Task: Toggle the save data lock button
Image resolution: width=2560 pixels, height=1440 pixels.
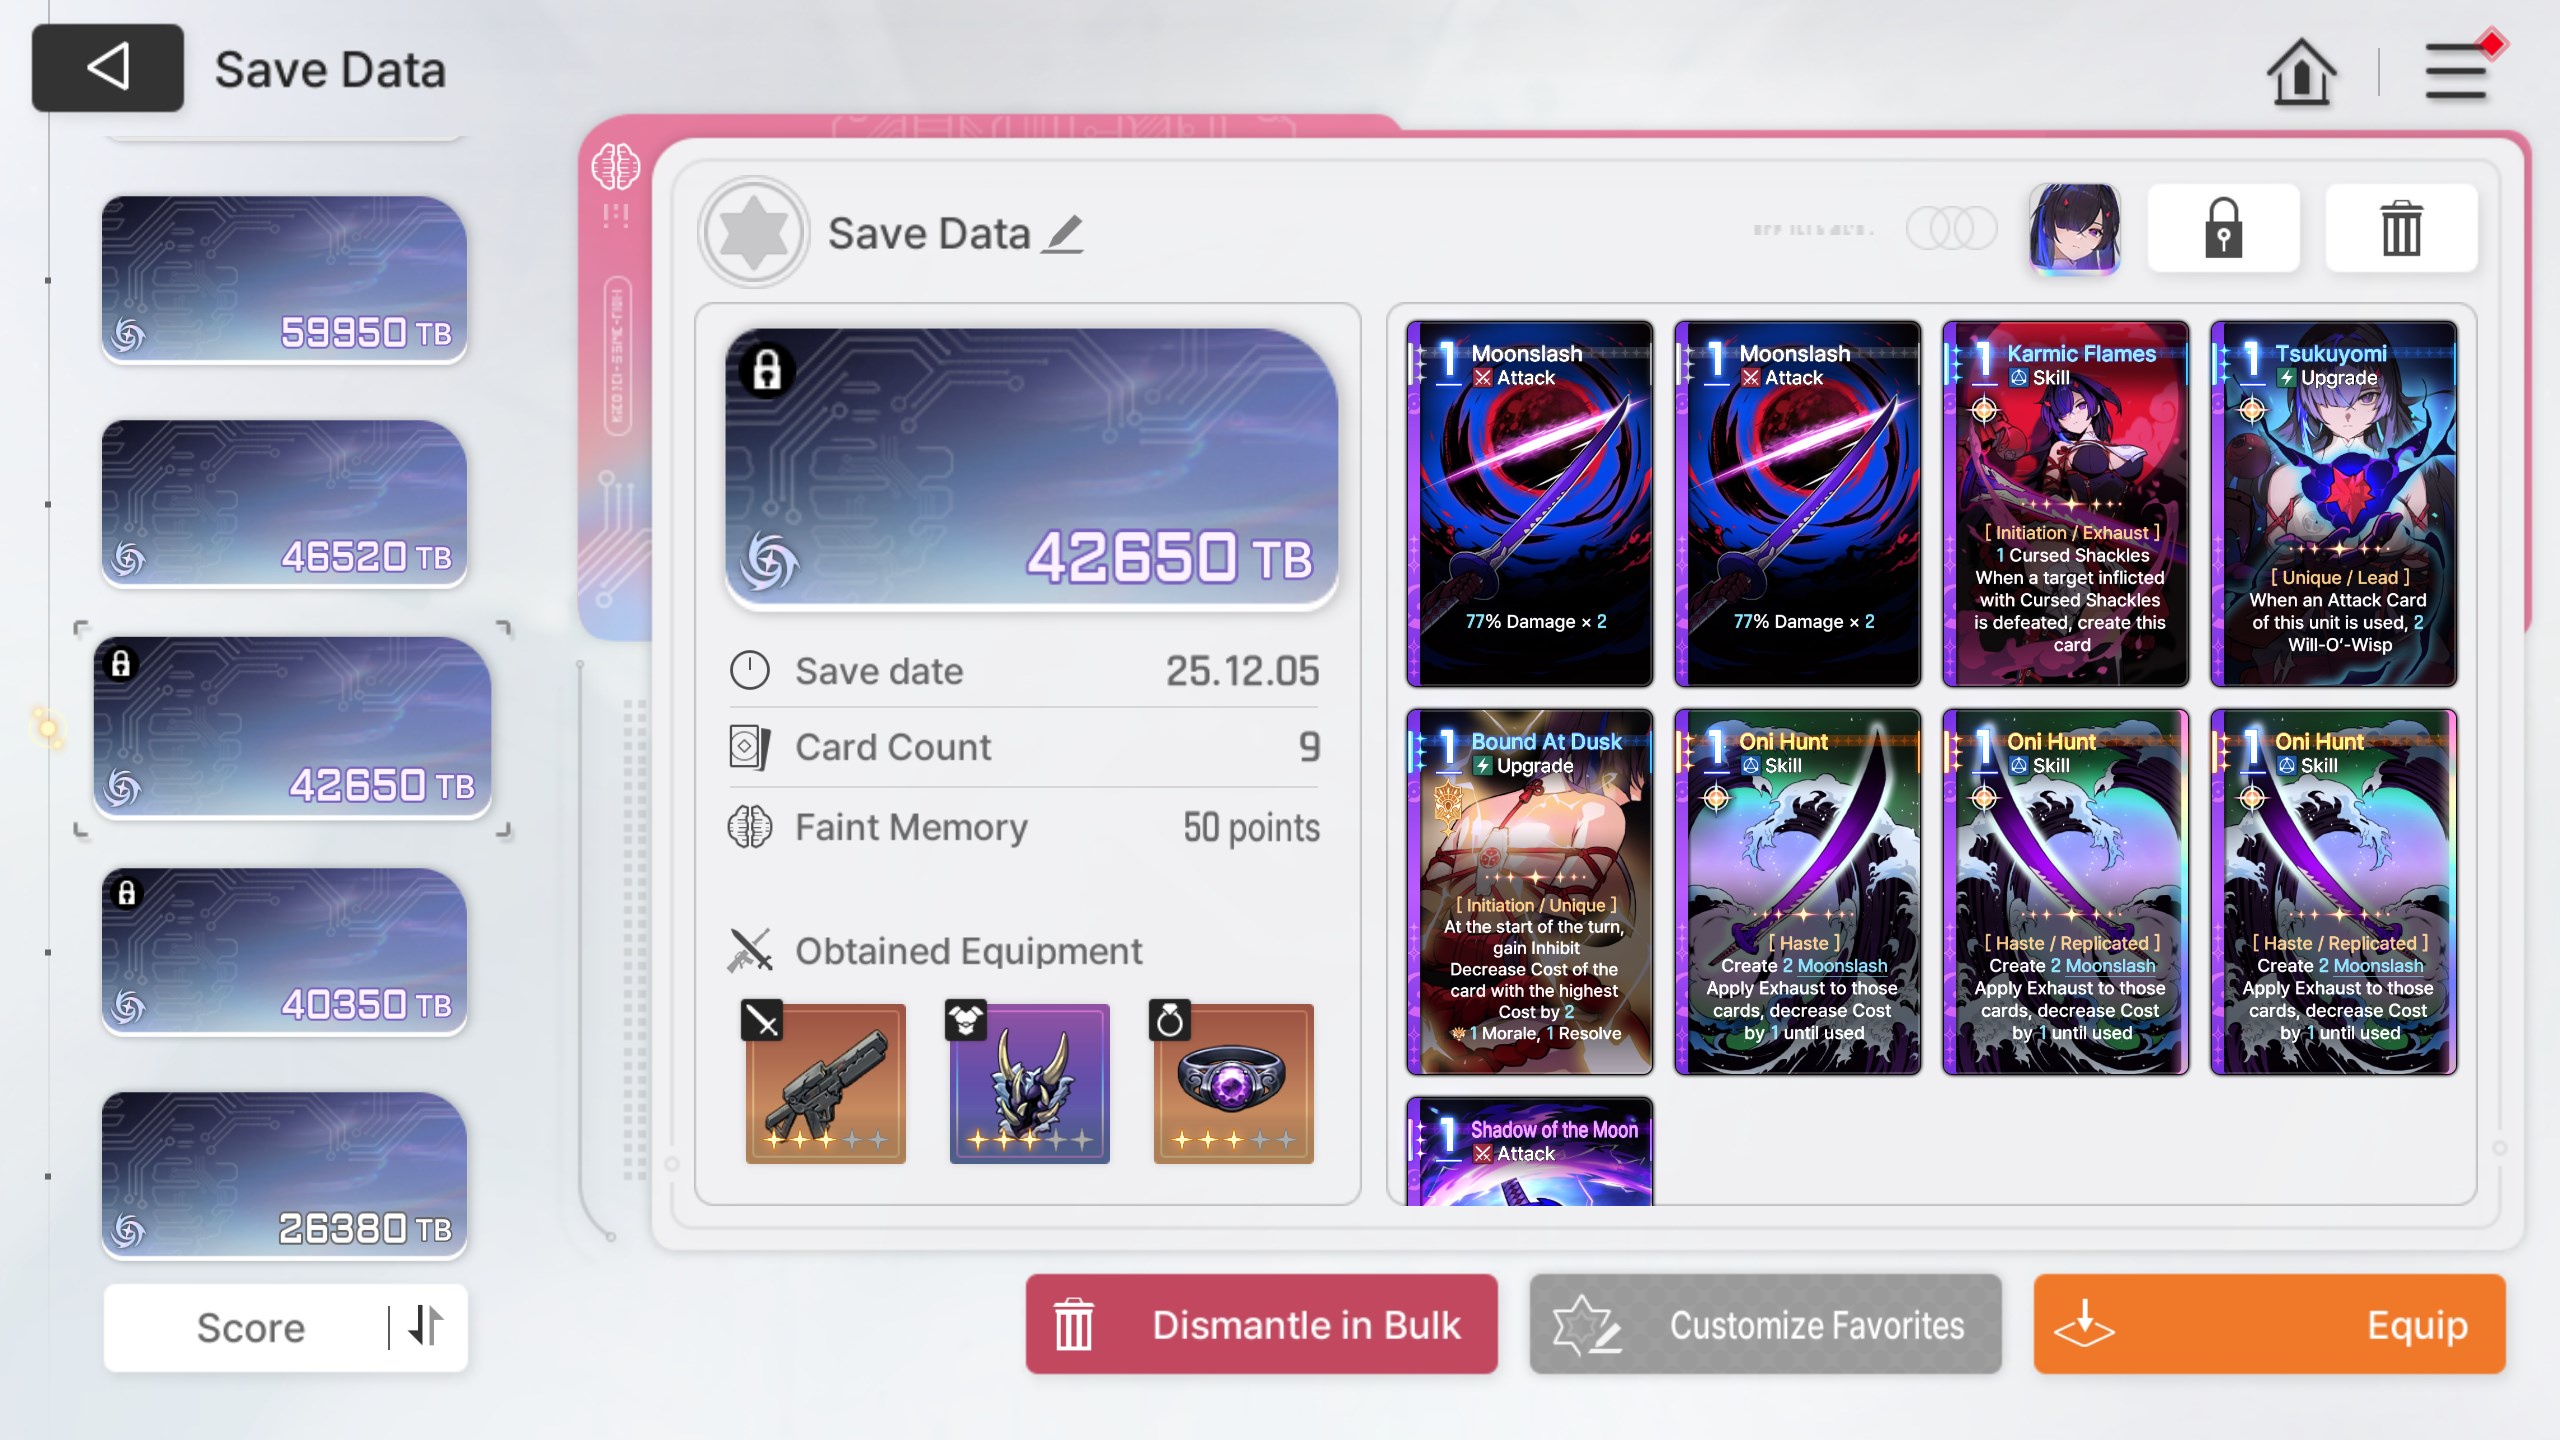Action: tap(2223, 228)
